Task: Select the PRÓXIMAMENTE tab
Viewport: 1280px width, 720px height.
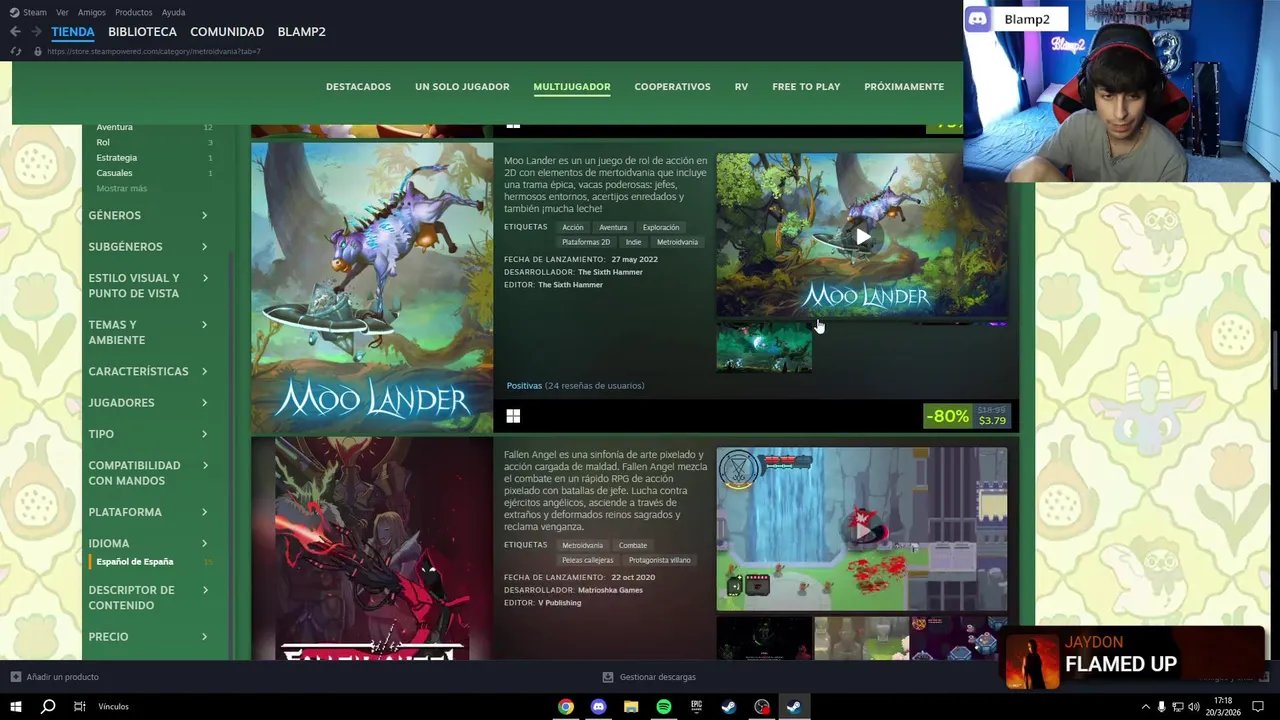Action: click(x=904, y=87)
